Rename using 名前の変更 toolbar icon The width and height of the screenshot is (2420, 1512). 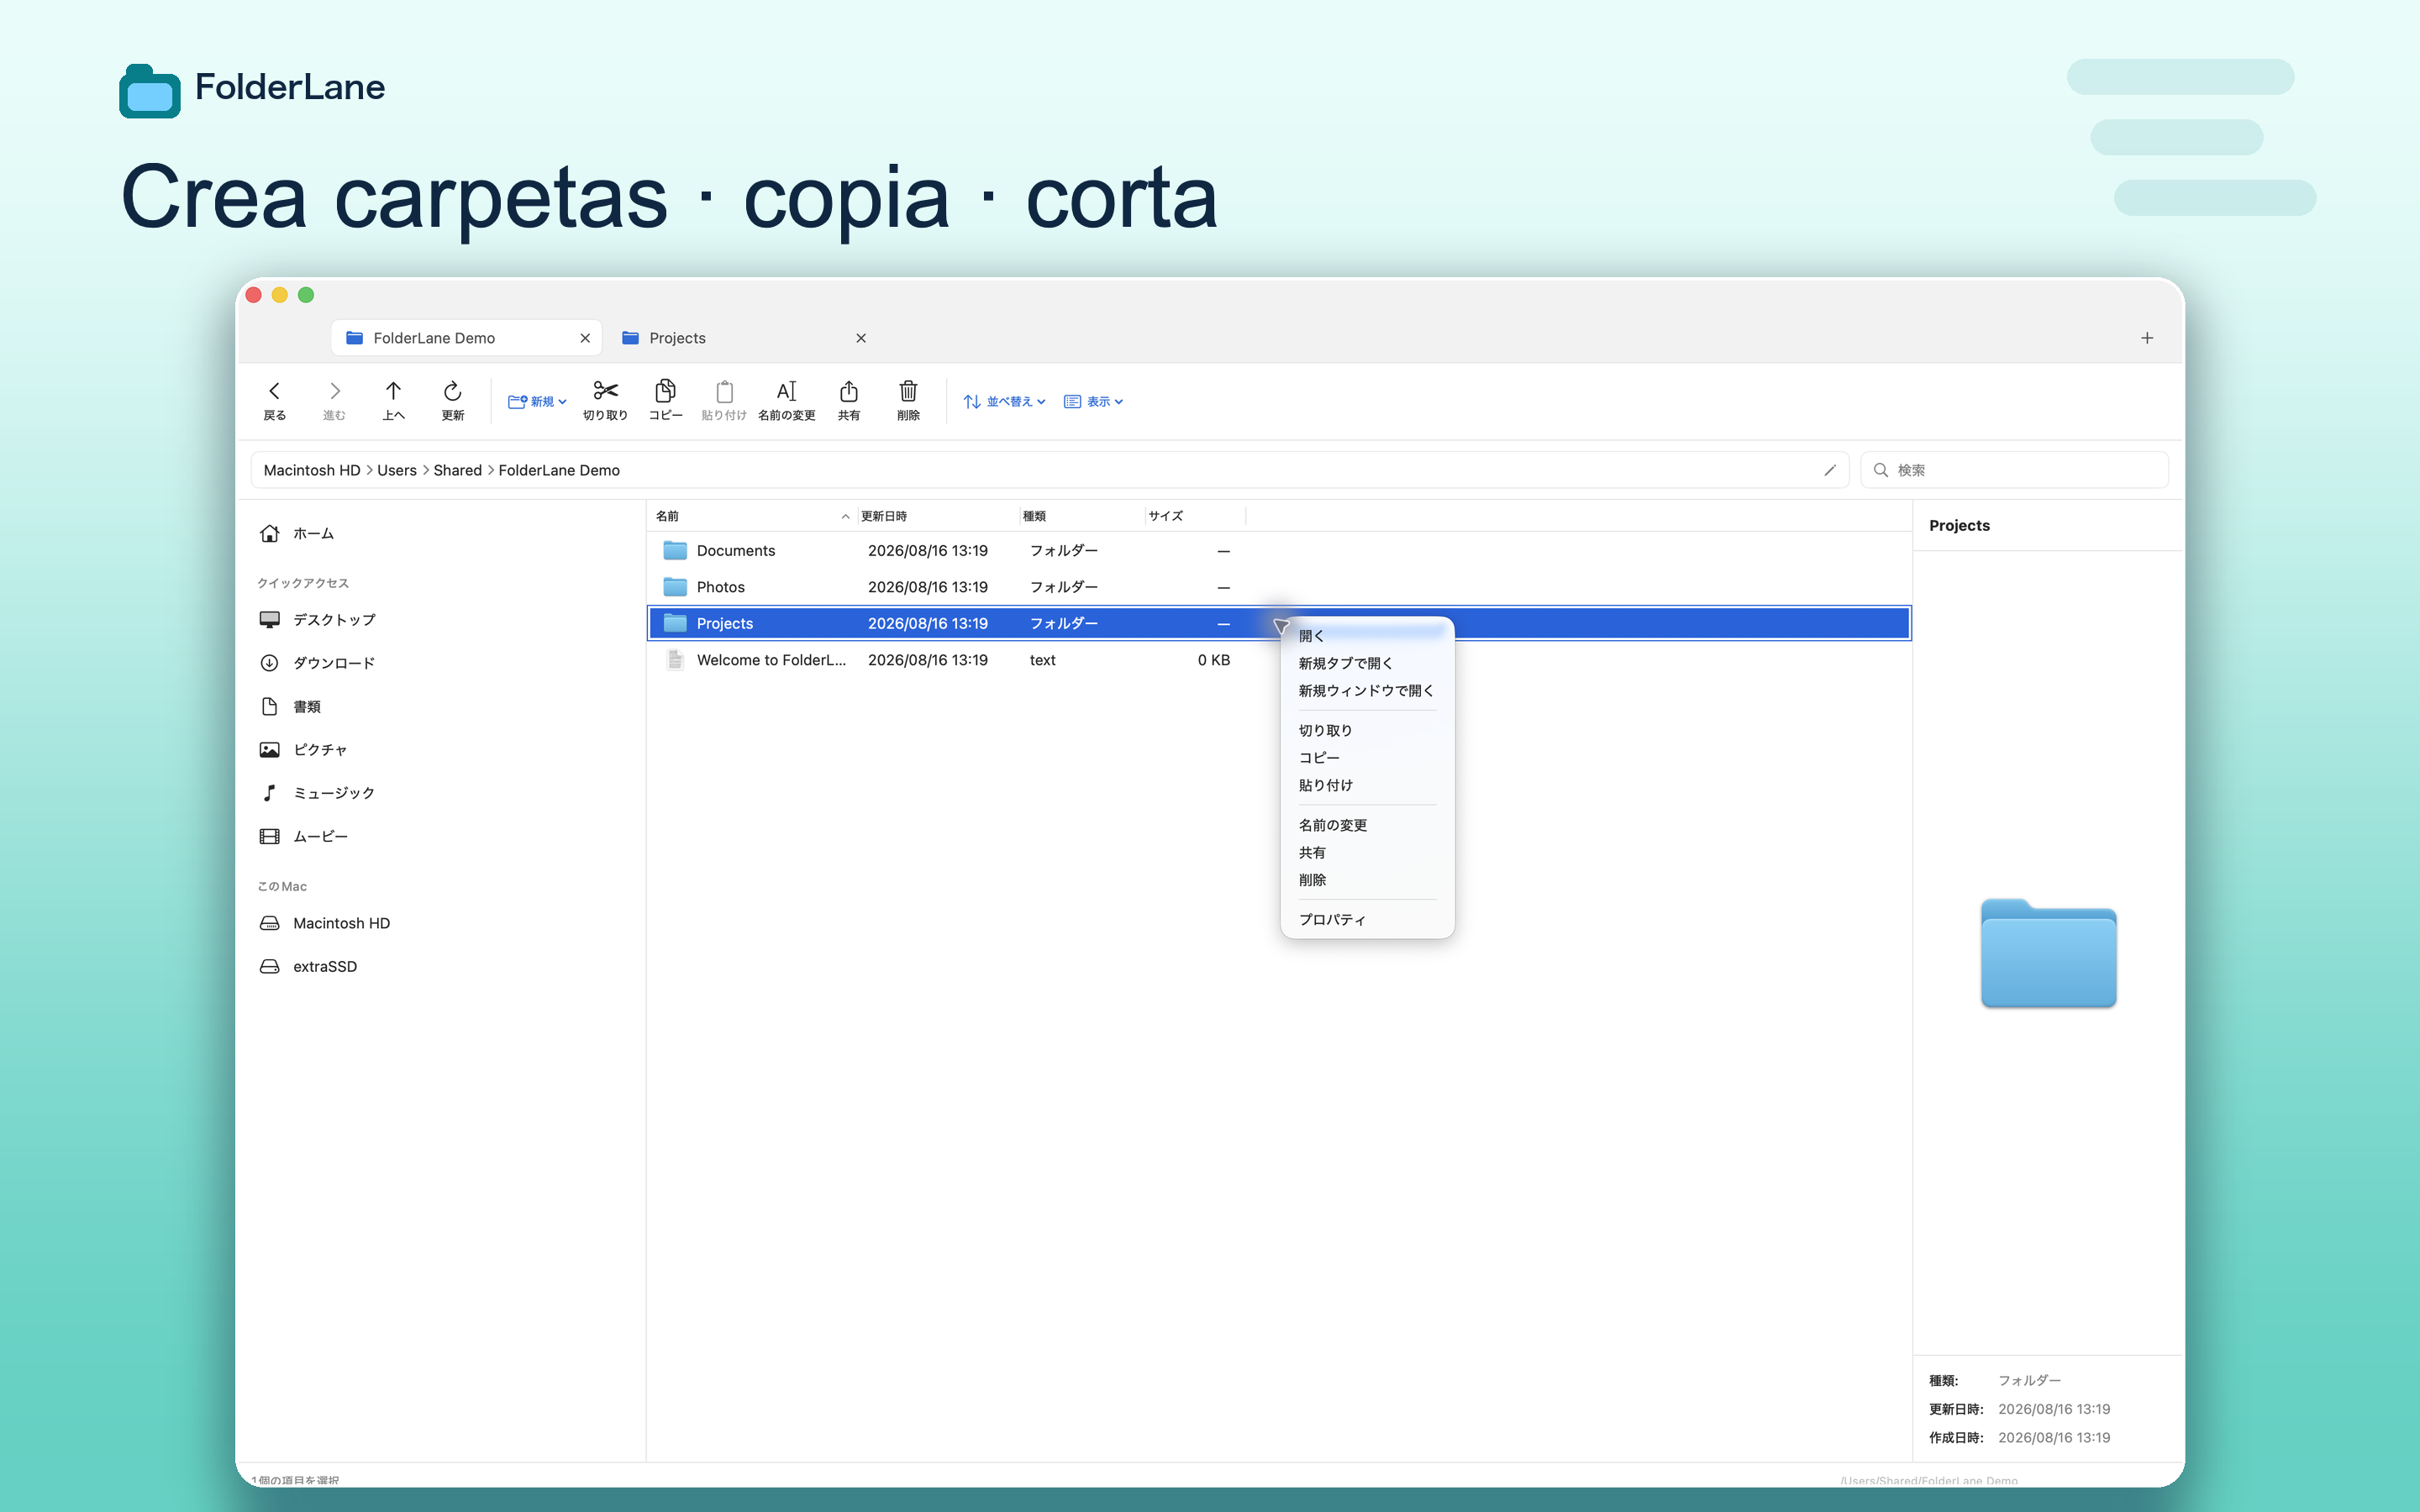pyautogui.click(x=787, y=400)
